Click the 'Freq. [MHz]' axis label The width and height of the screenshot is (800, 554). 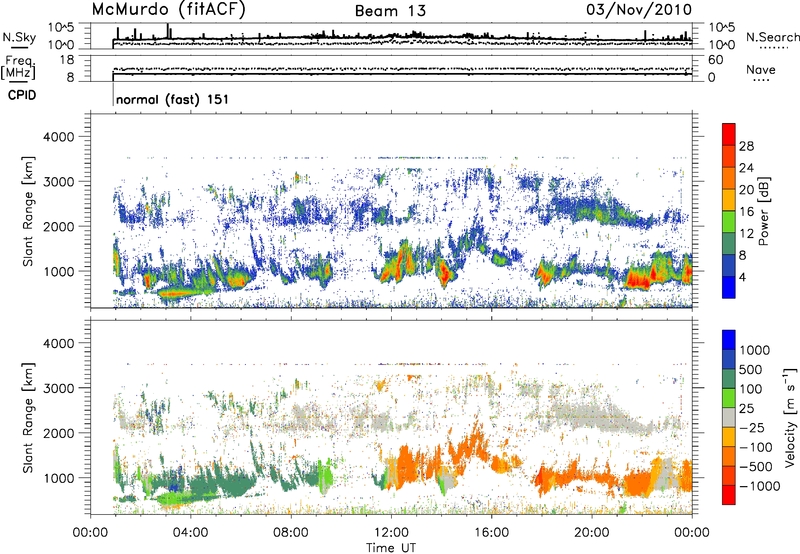(x=18, y=68)
